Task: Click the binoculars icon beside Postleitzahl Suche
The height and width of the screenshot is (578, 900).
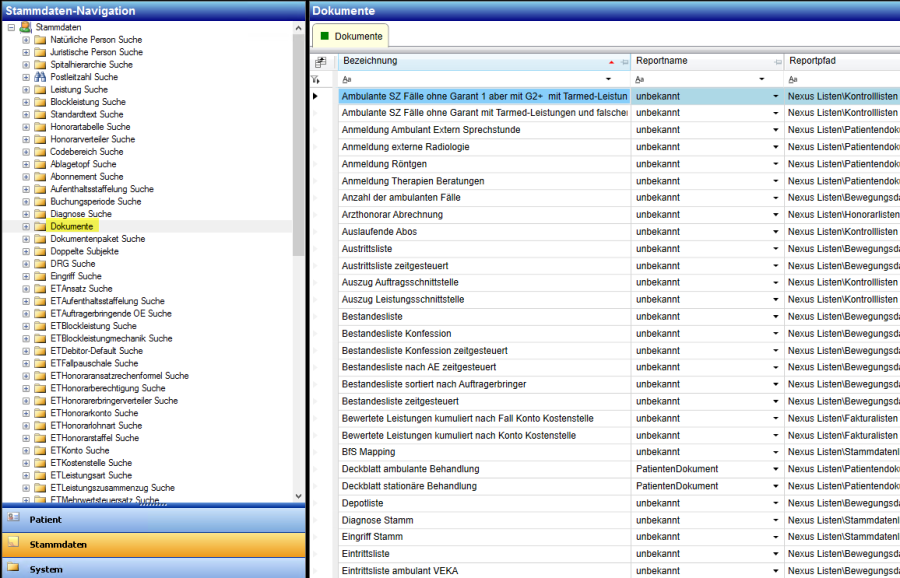Action: click(40, 77)
